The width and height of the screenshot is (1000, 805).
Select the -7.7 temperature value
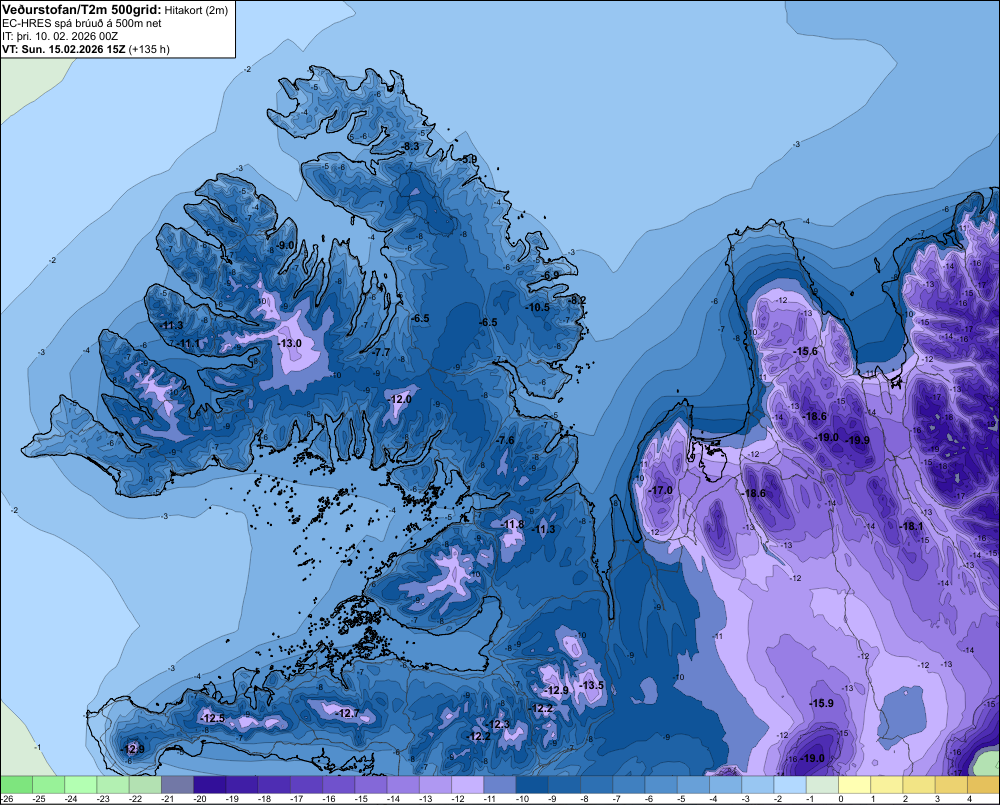380,353
